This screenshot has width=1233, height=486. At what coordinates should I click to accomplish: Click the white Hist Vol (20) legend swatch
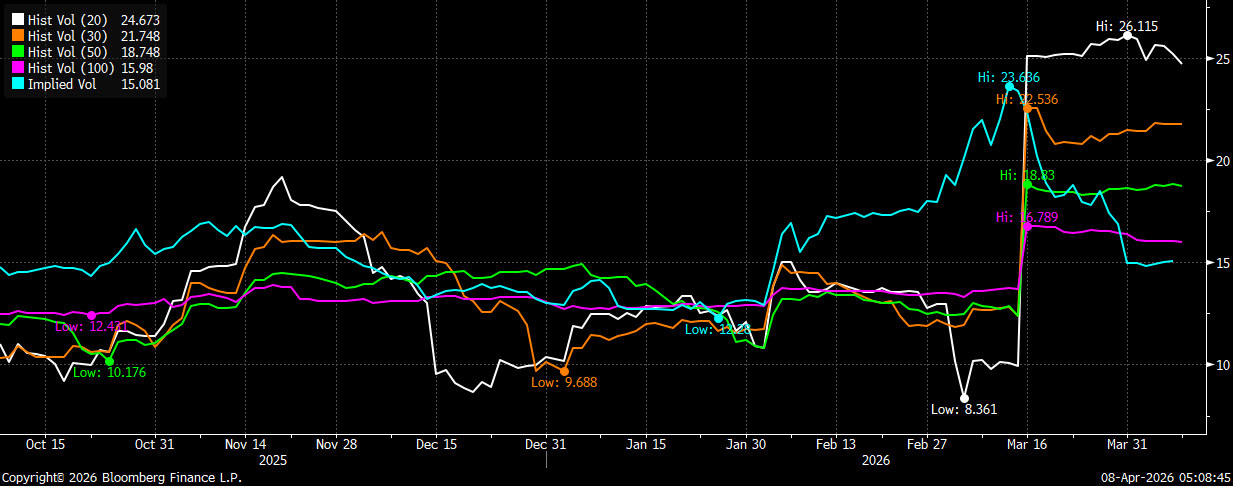click(17, 20)
